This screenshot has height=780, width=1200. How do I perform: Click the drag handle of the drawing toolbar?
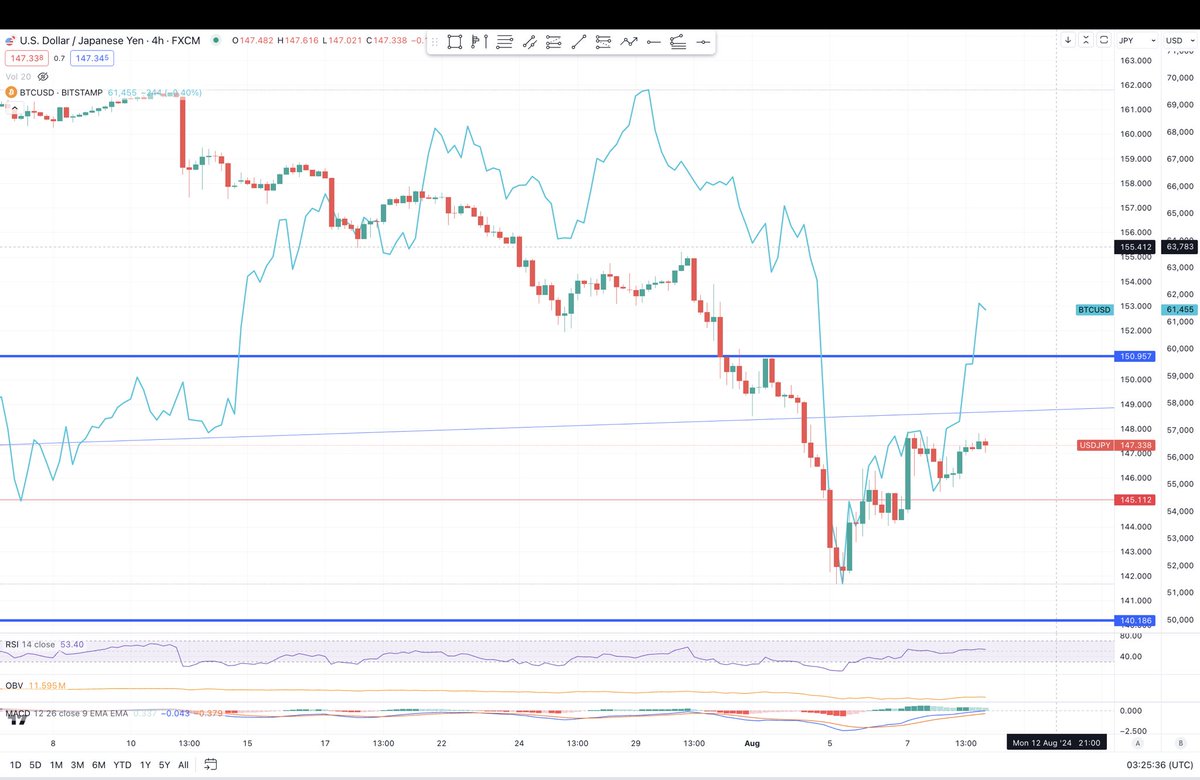point(434,41)
